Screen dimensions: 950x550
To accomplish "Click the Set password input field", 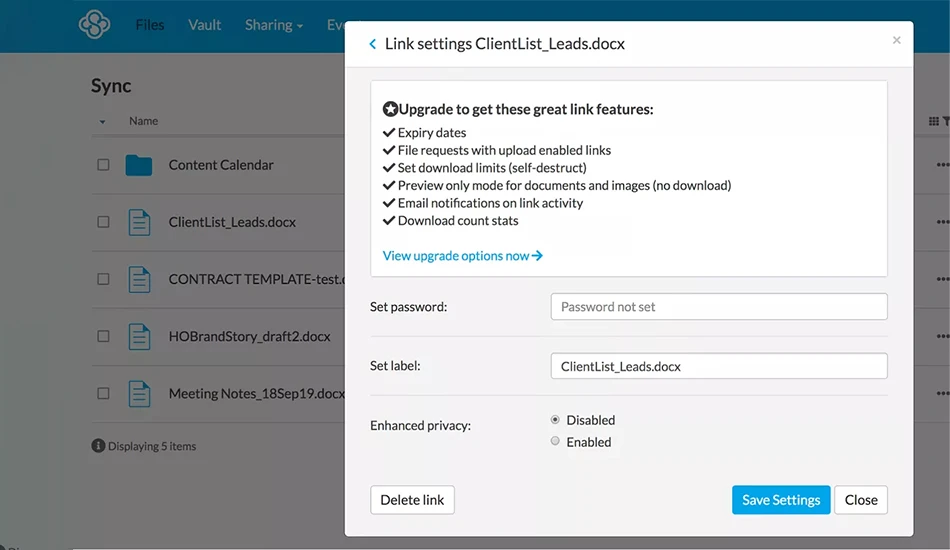I will 719,306.
